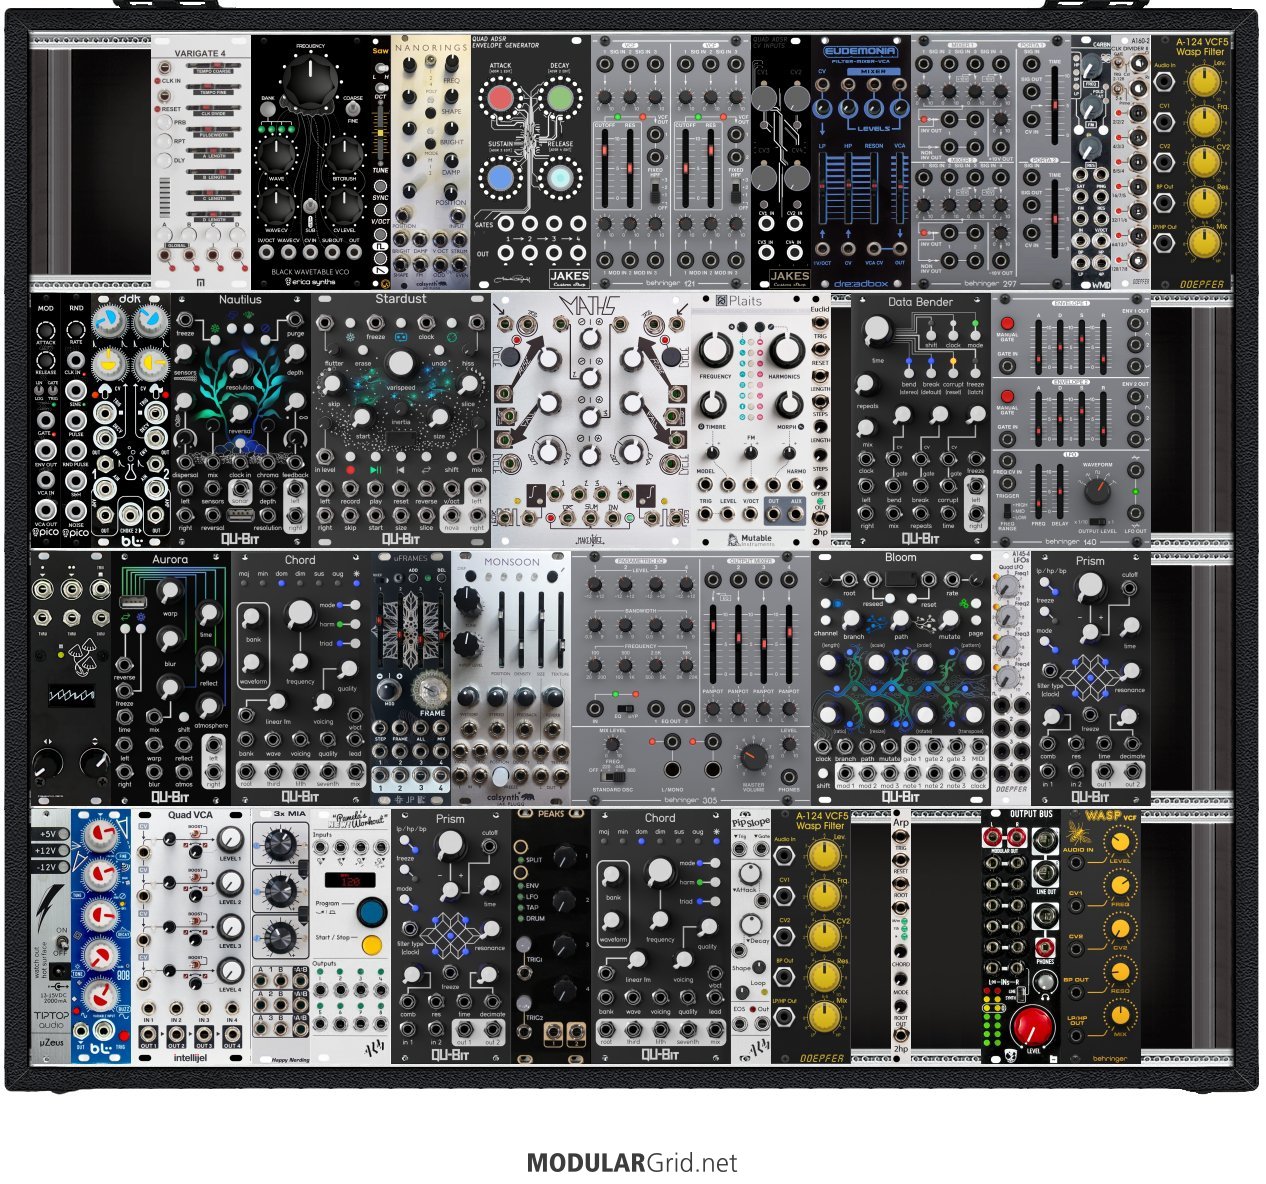Click the OUTPUT BUS module title
This screenshot has height=1184, width=1266.
pyautogui.click(x=1030, y=814)
